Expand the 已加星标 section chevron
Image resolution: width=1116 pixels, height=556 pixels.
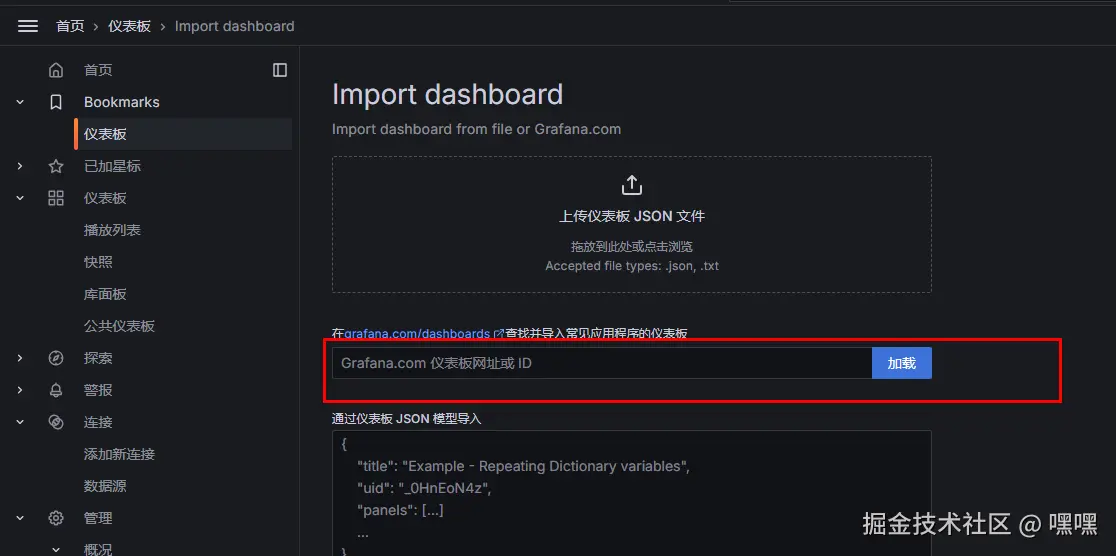tap(20, 166)
